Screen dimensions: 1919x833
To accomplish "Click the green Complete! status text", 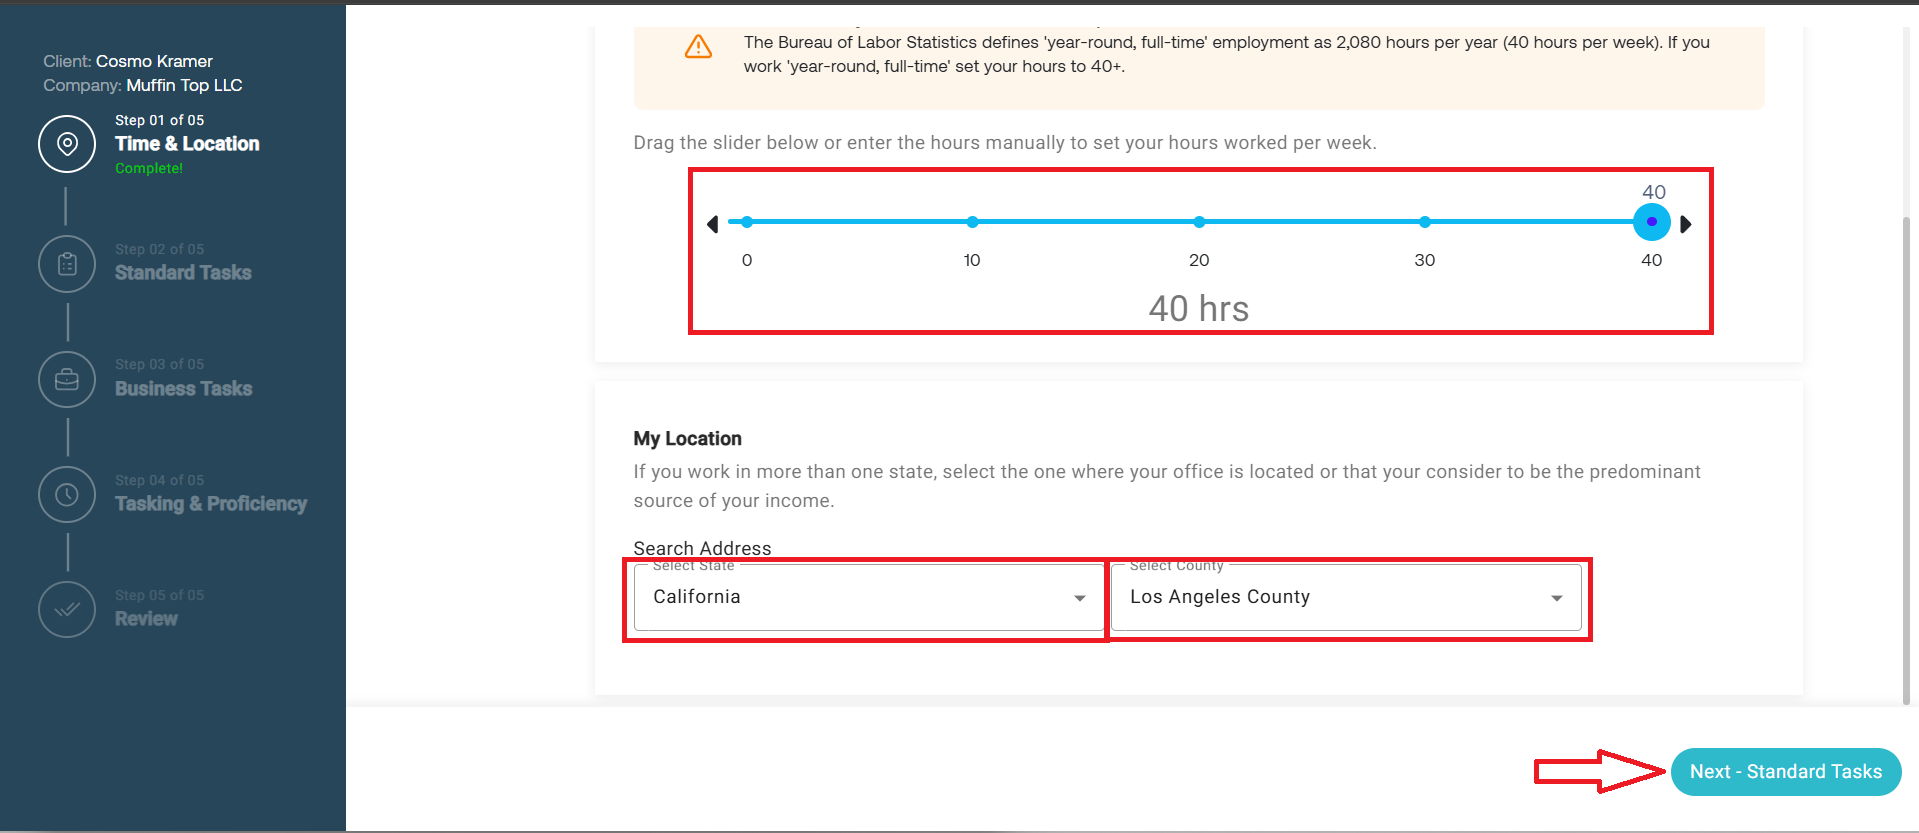I will [x=149, y=168].
